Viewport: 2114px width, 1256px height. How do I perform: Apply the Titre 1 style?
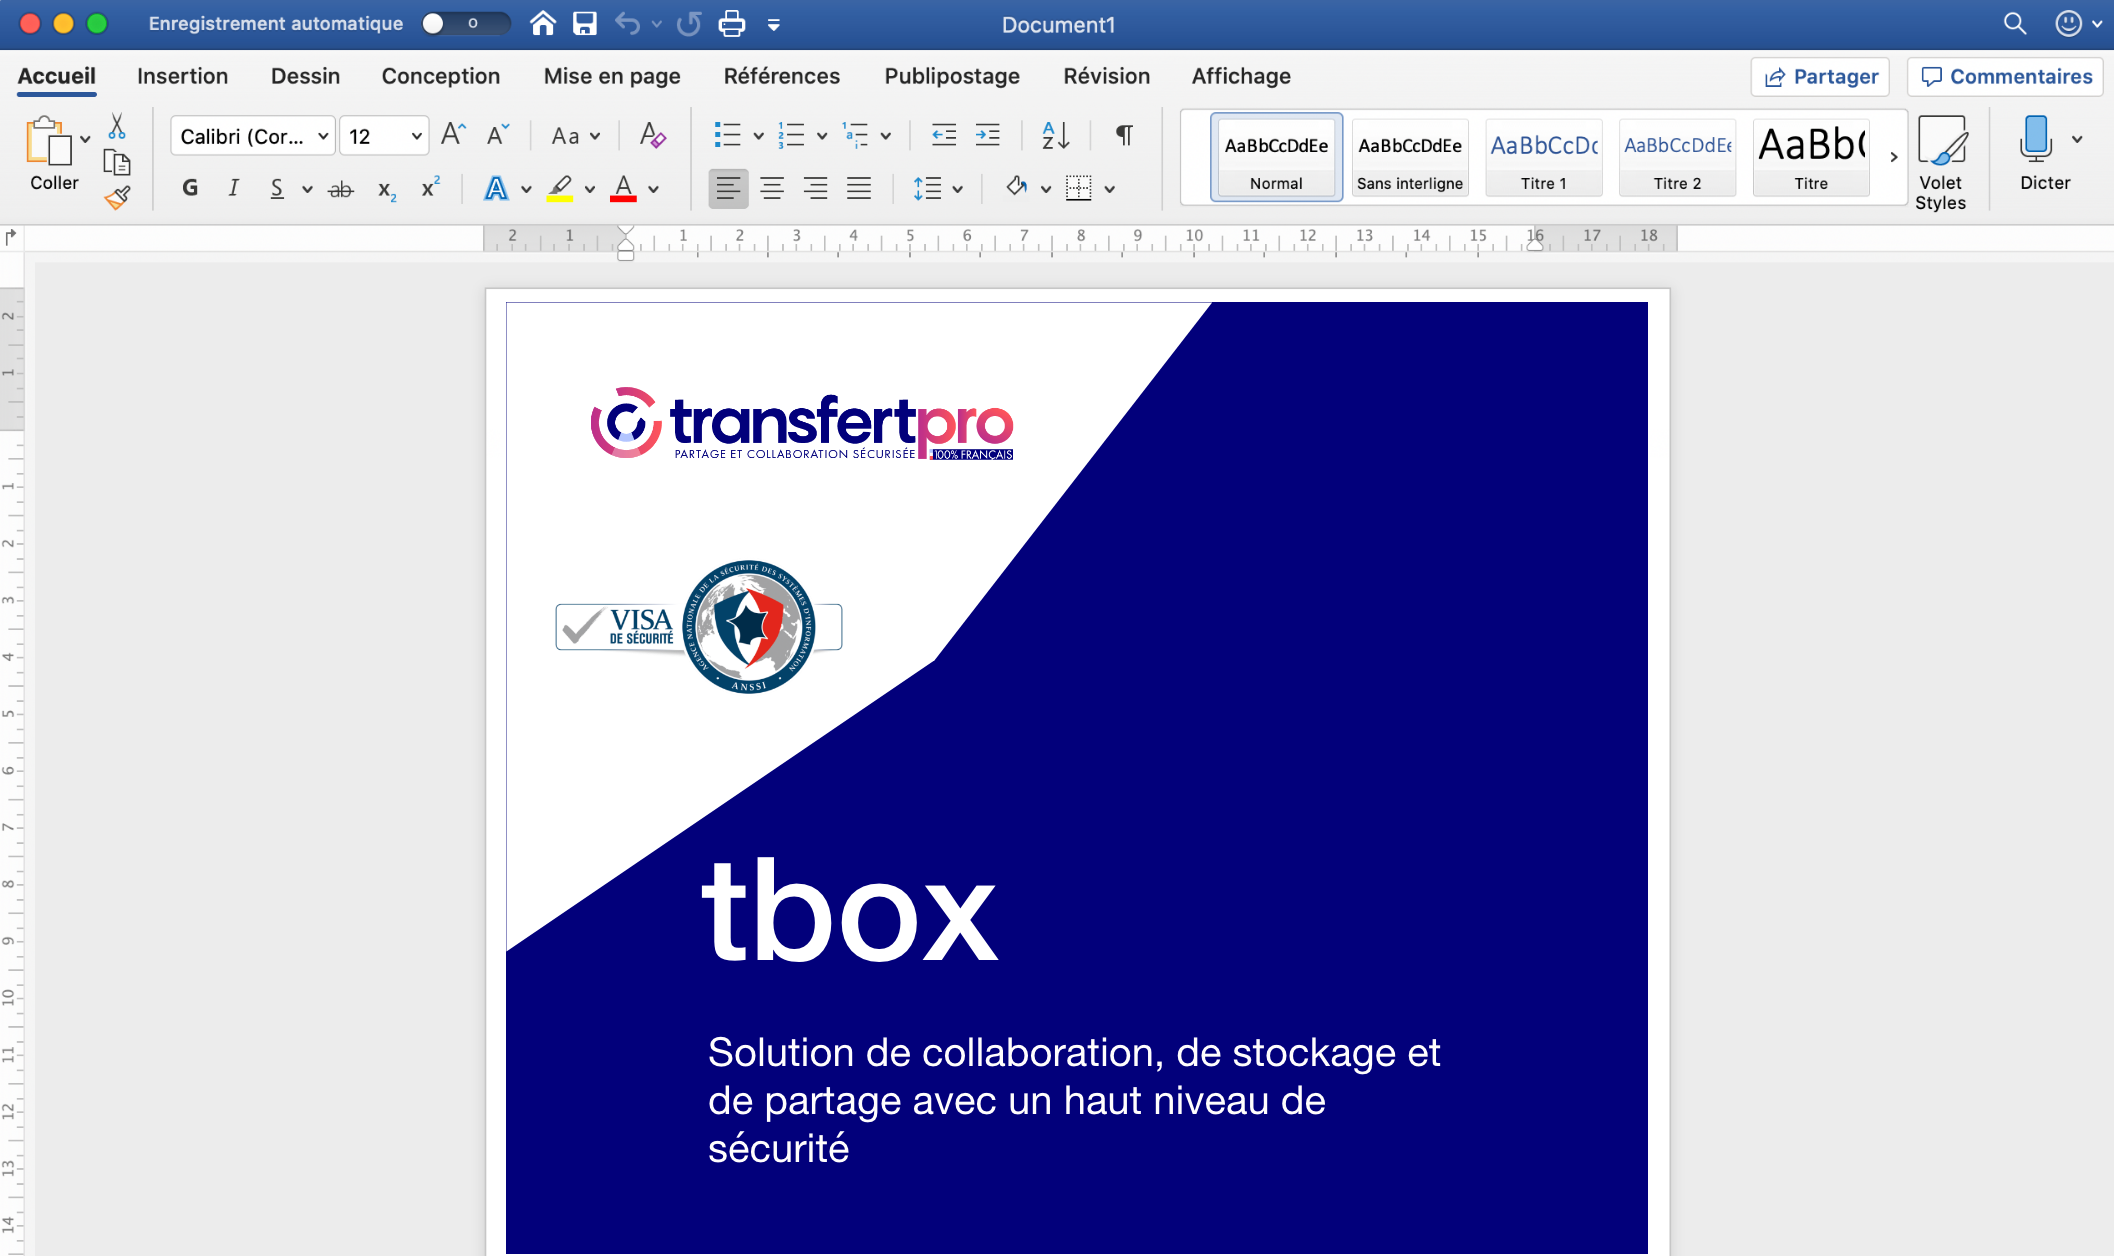pyautogui.click(x=1544, y=158)
